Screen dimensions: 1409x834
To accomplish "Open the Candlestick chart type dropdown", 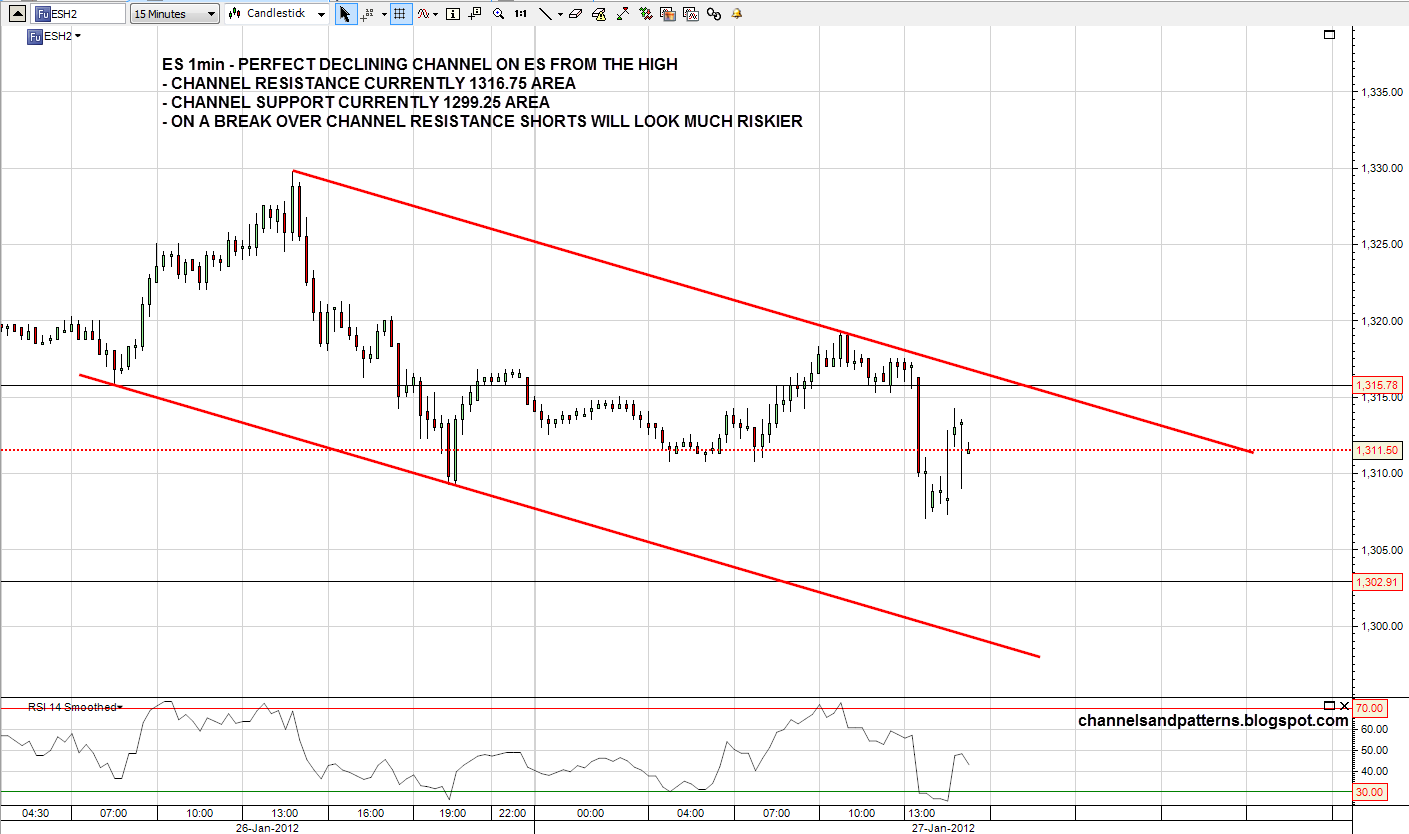I will [x=277, y=14].
